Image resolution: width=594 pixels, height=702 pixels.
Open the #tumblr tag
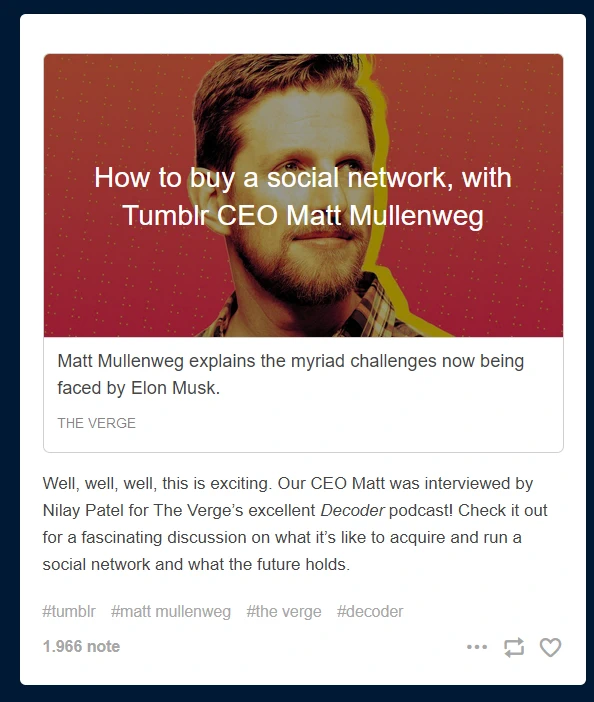pyautogui.click(x=69, y=612)
